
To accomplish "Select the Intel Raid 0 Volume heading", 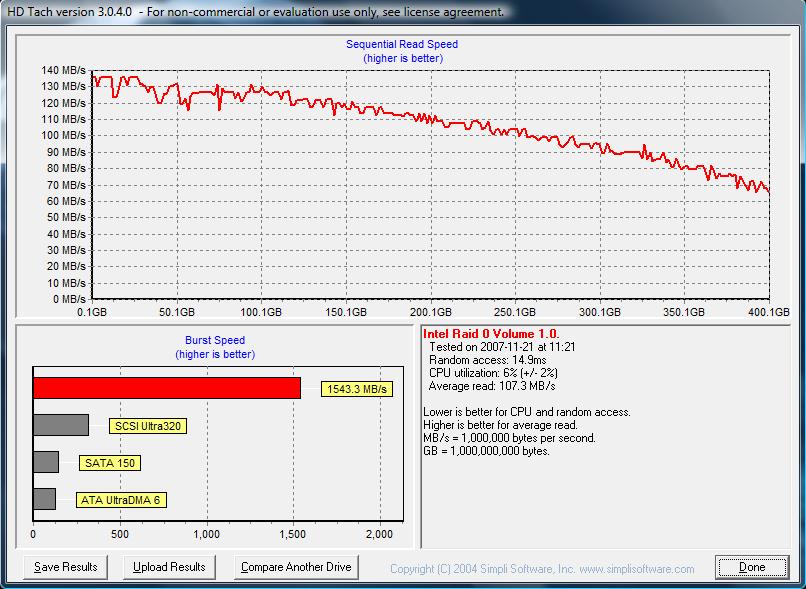I will pos(491,334).
